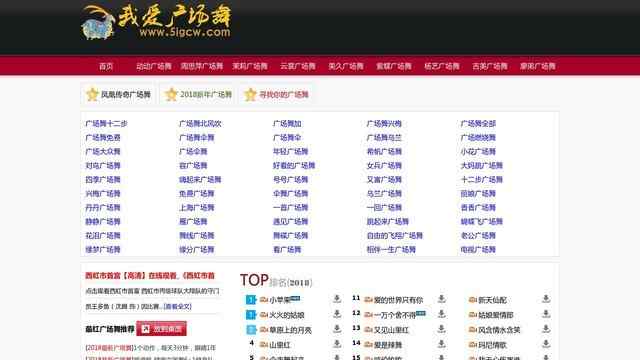
Task: Open the song title 小苹果
Action: tap(280, 300)
